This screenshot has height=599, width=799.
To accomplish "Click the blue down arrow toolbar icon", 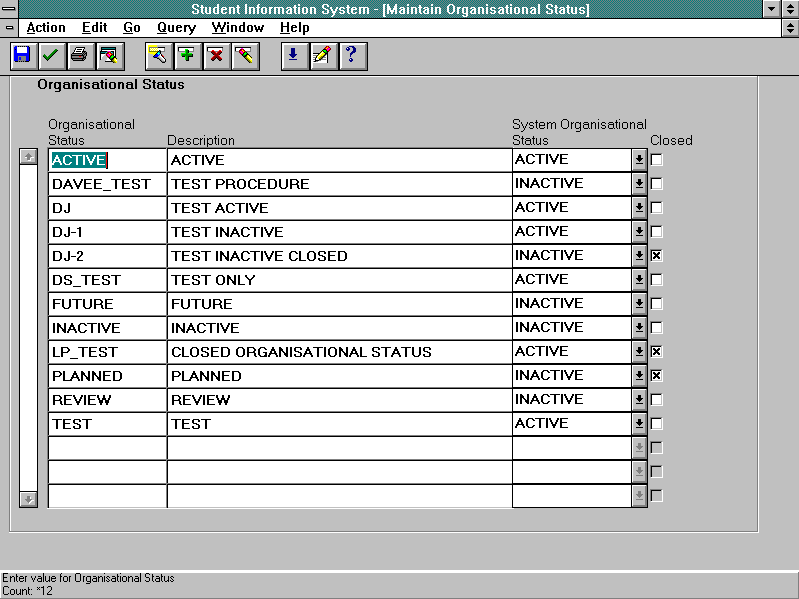I will 293,55.
